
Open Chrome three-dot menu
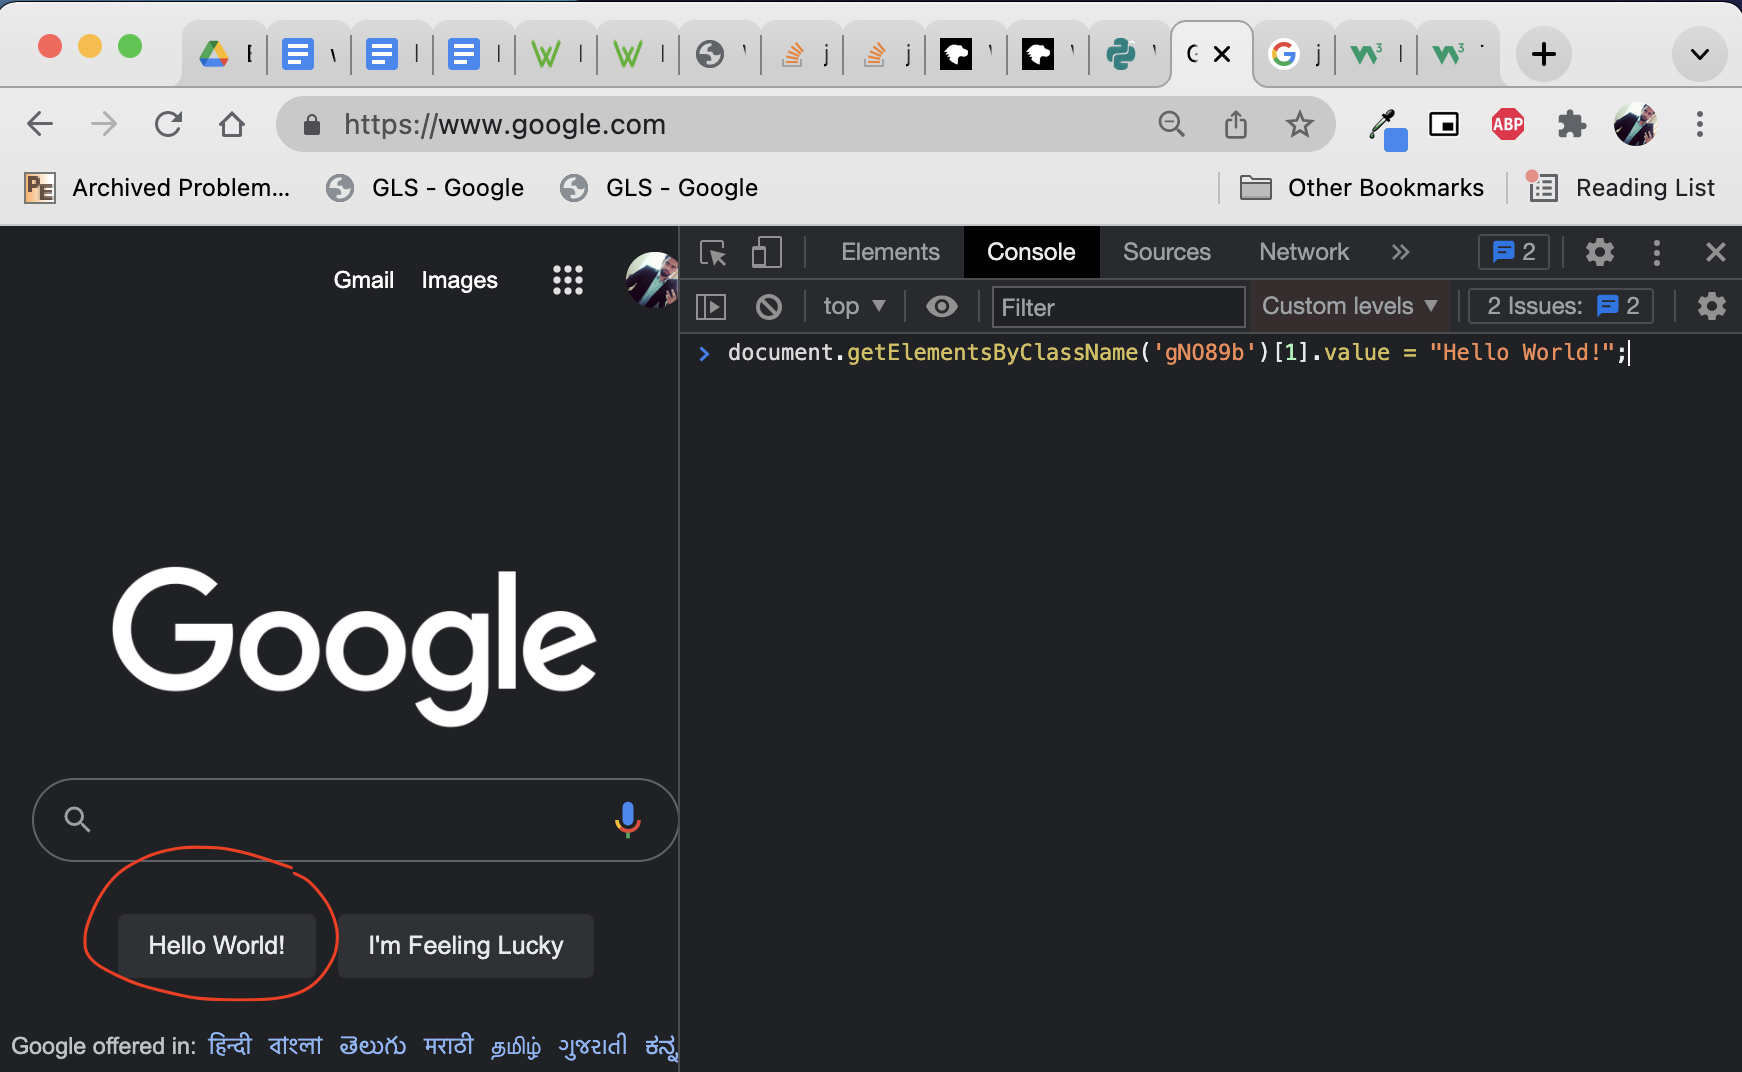tap(1700, 124)
